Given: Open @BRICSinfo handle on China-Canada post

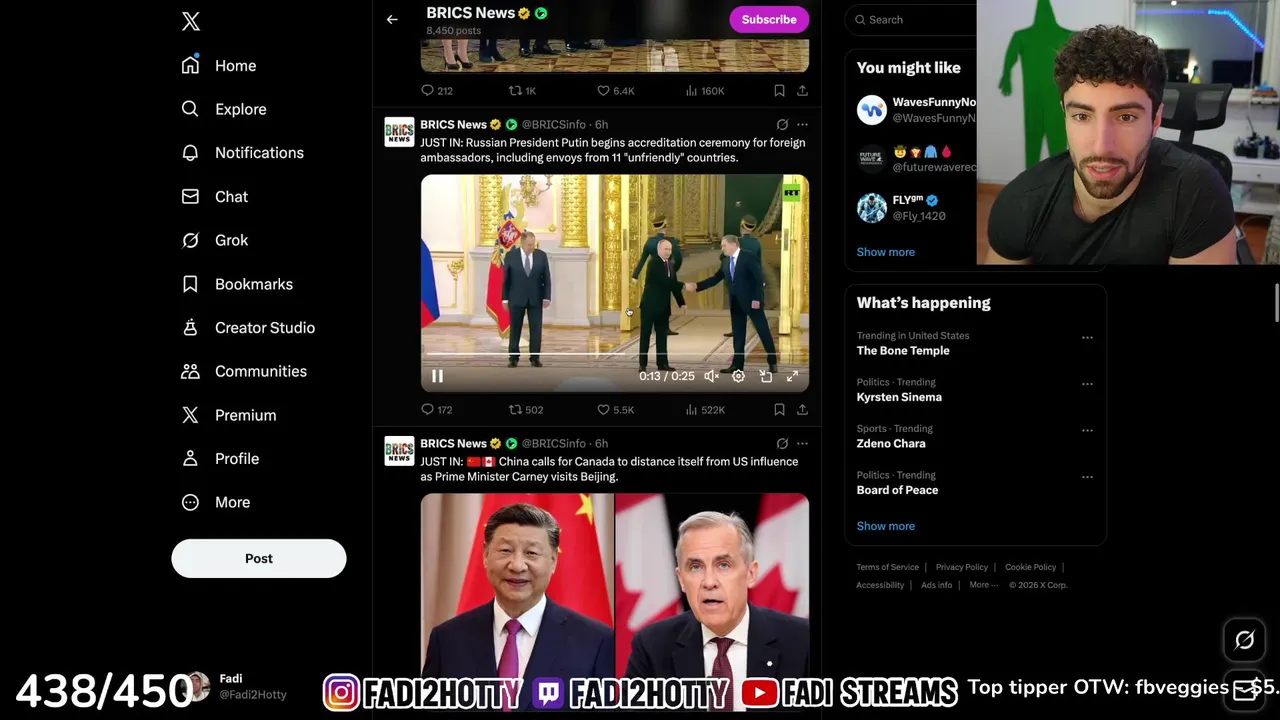Looking at the screenshot, I should coord(554,443).
